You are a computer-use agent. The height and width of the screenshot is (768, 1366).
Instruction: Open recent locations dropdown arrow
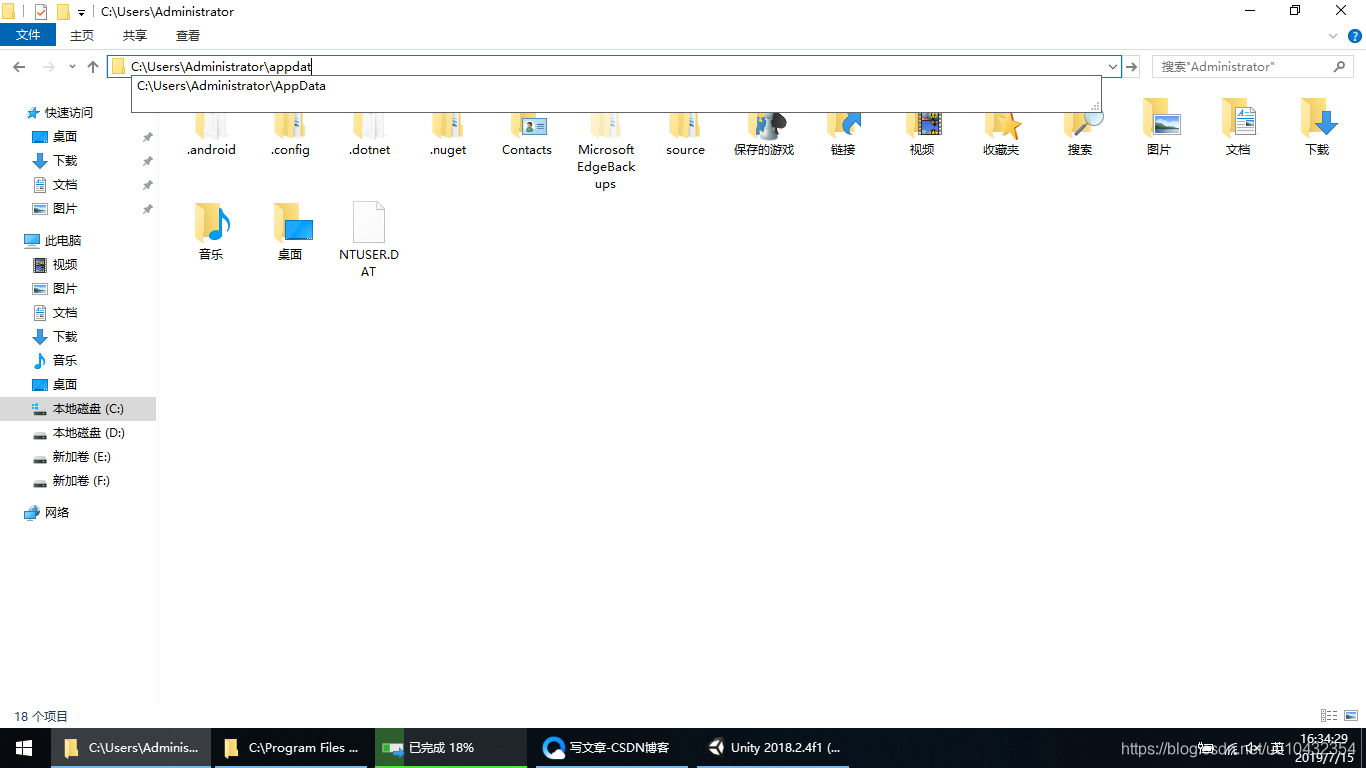(x=72, y=67)
